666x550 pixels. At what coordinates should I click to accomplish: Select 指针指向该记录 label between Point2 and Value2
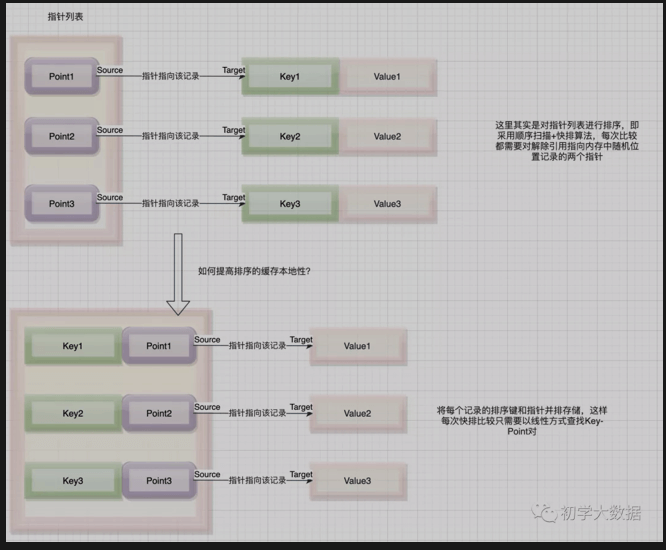tap(257, 413)
